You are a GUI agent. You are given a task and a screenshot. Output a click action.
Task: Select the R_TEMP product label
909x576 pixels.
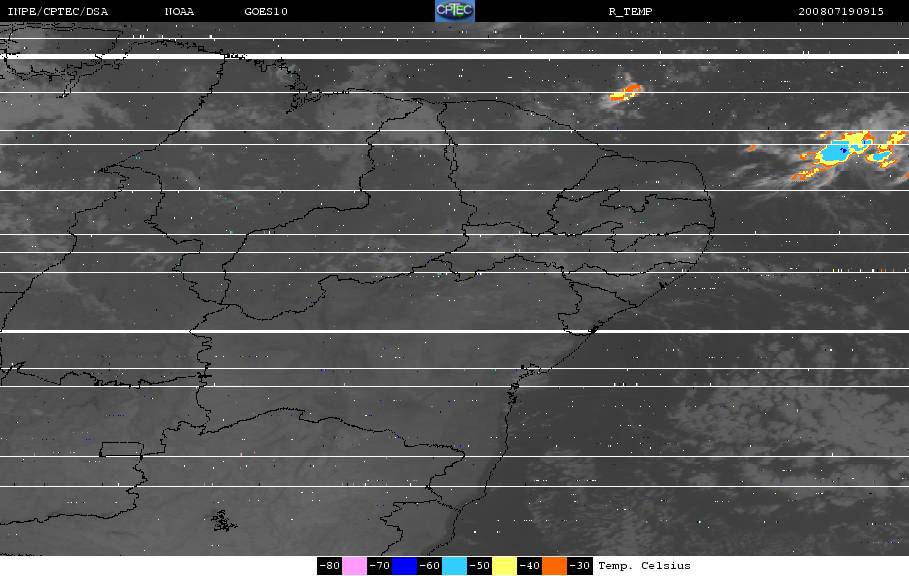(631, 12)
